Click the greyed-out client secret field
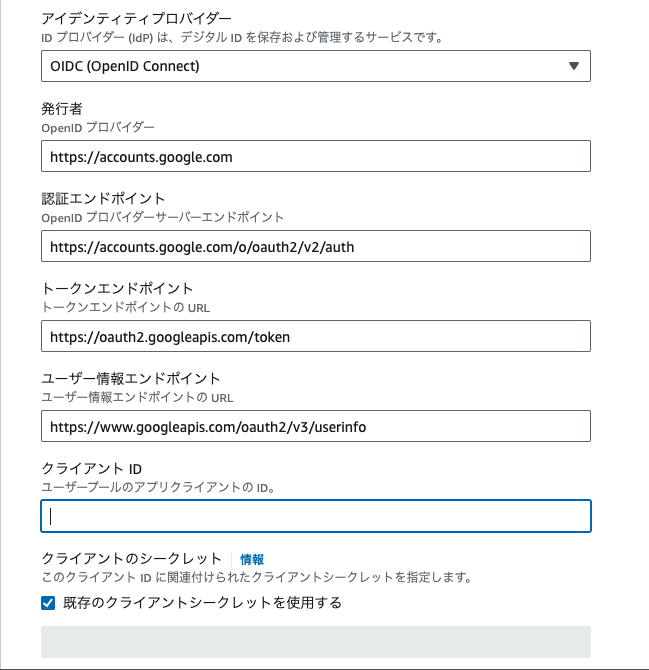This screenshot has width=649, height=670. (316, 642)
